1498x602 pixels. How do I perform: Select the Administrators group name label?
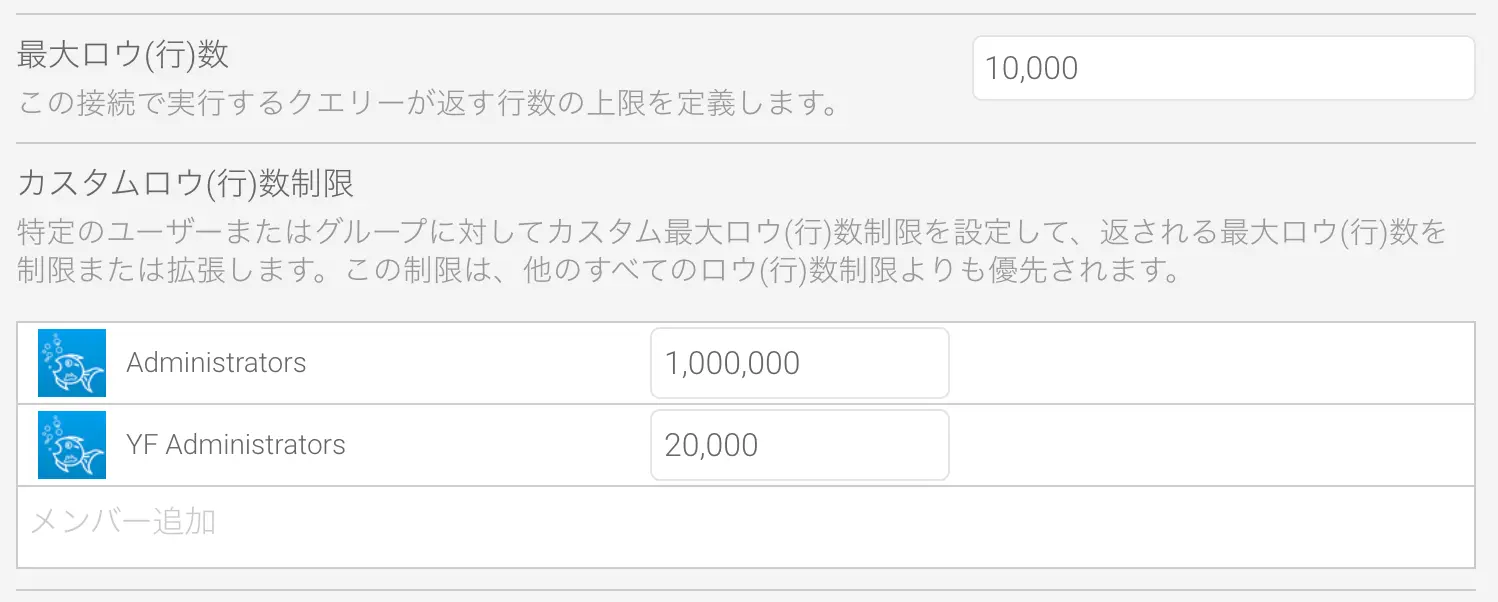[216, 363]
